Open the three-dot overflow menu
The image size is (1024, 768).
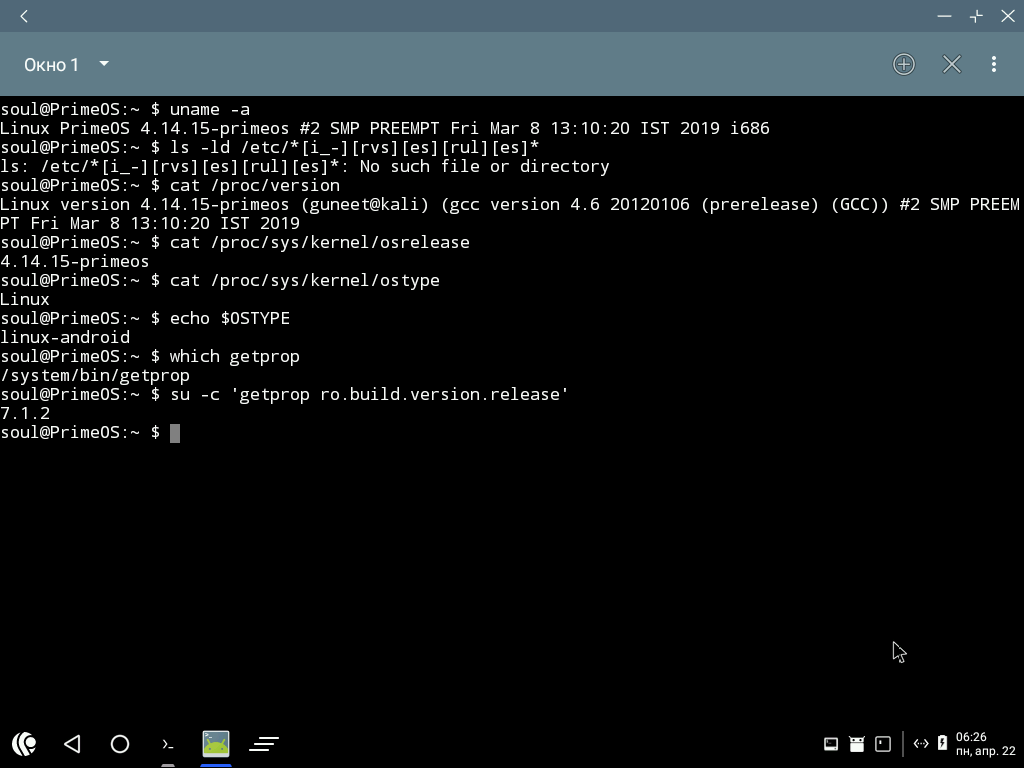[994, 64]
